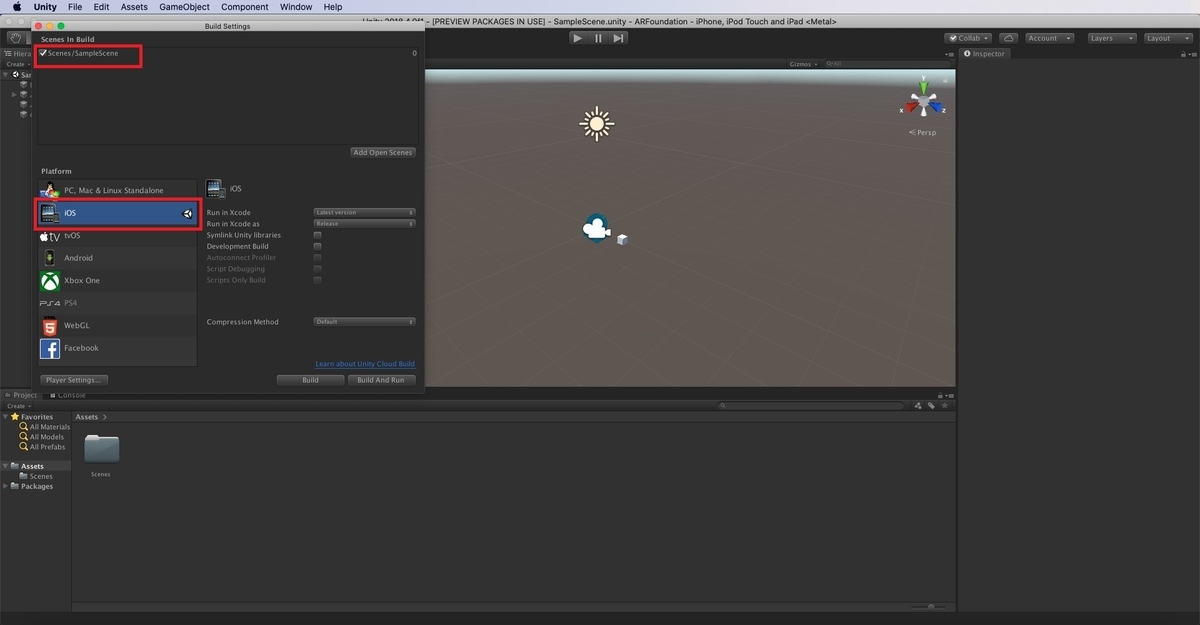The width and height of the screenshot is (1200, 625).
Task: Open the Unity menu
Action: (x=45, y=7)
